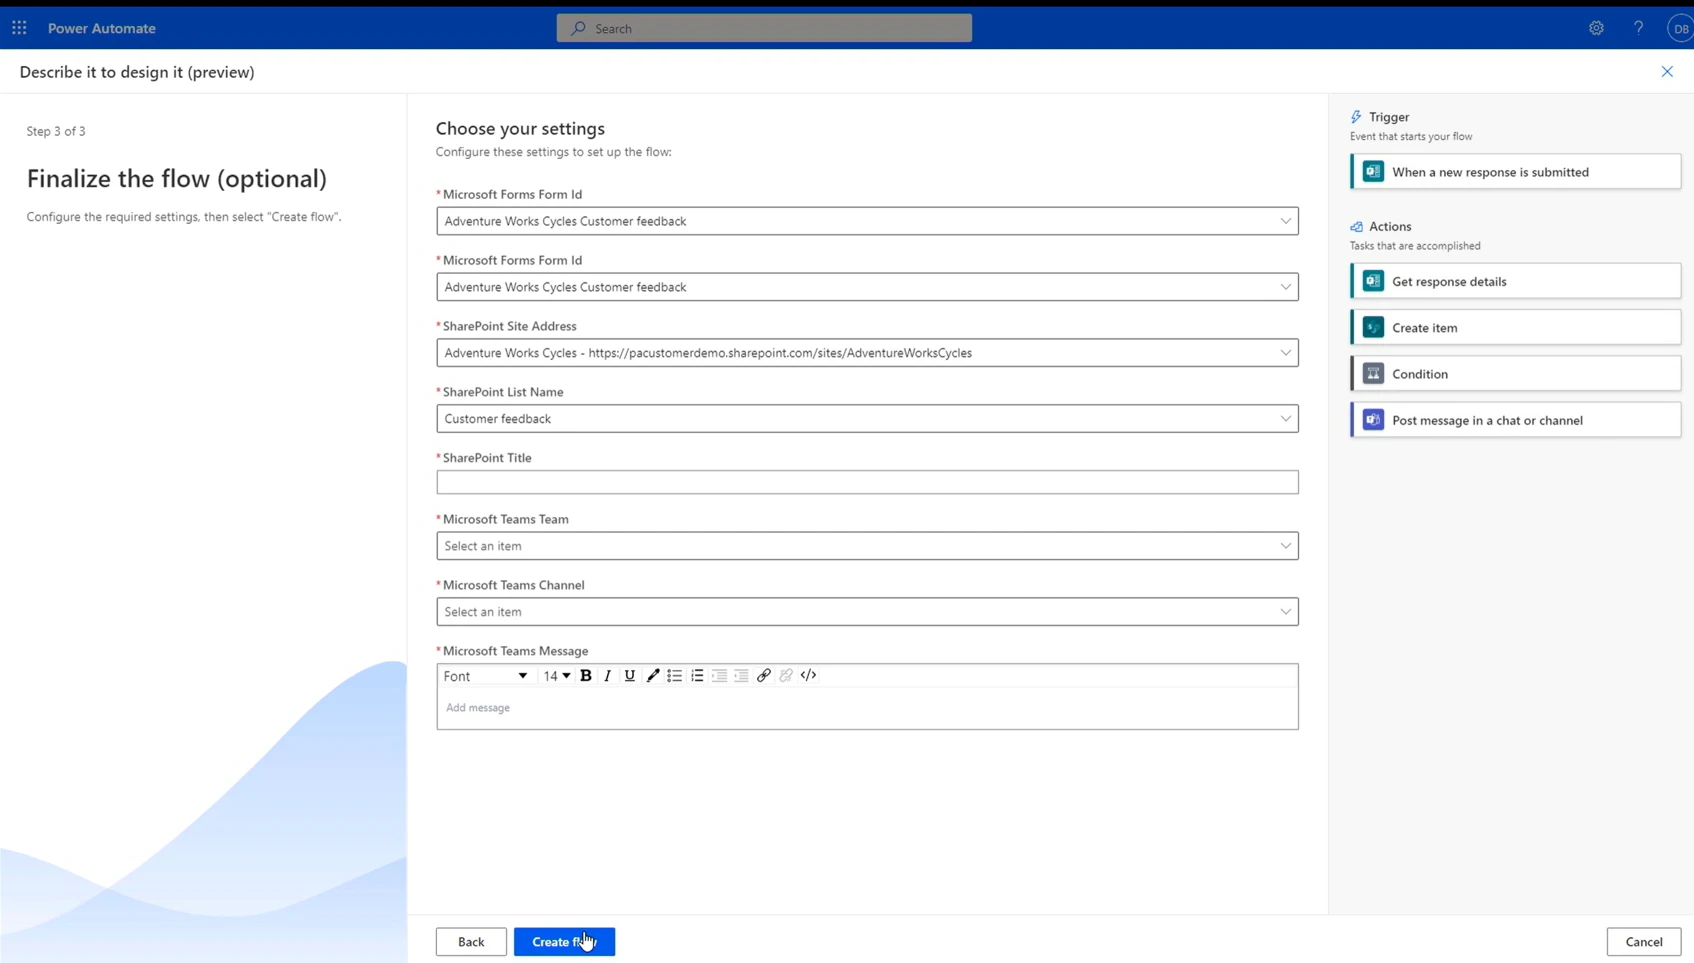Click the 'Choose your settings' heading
This screenshot has height=963, width=1694.
point(520,129)
